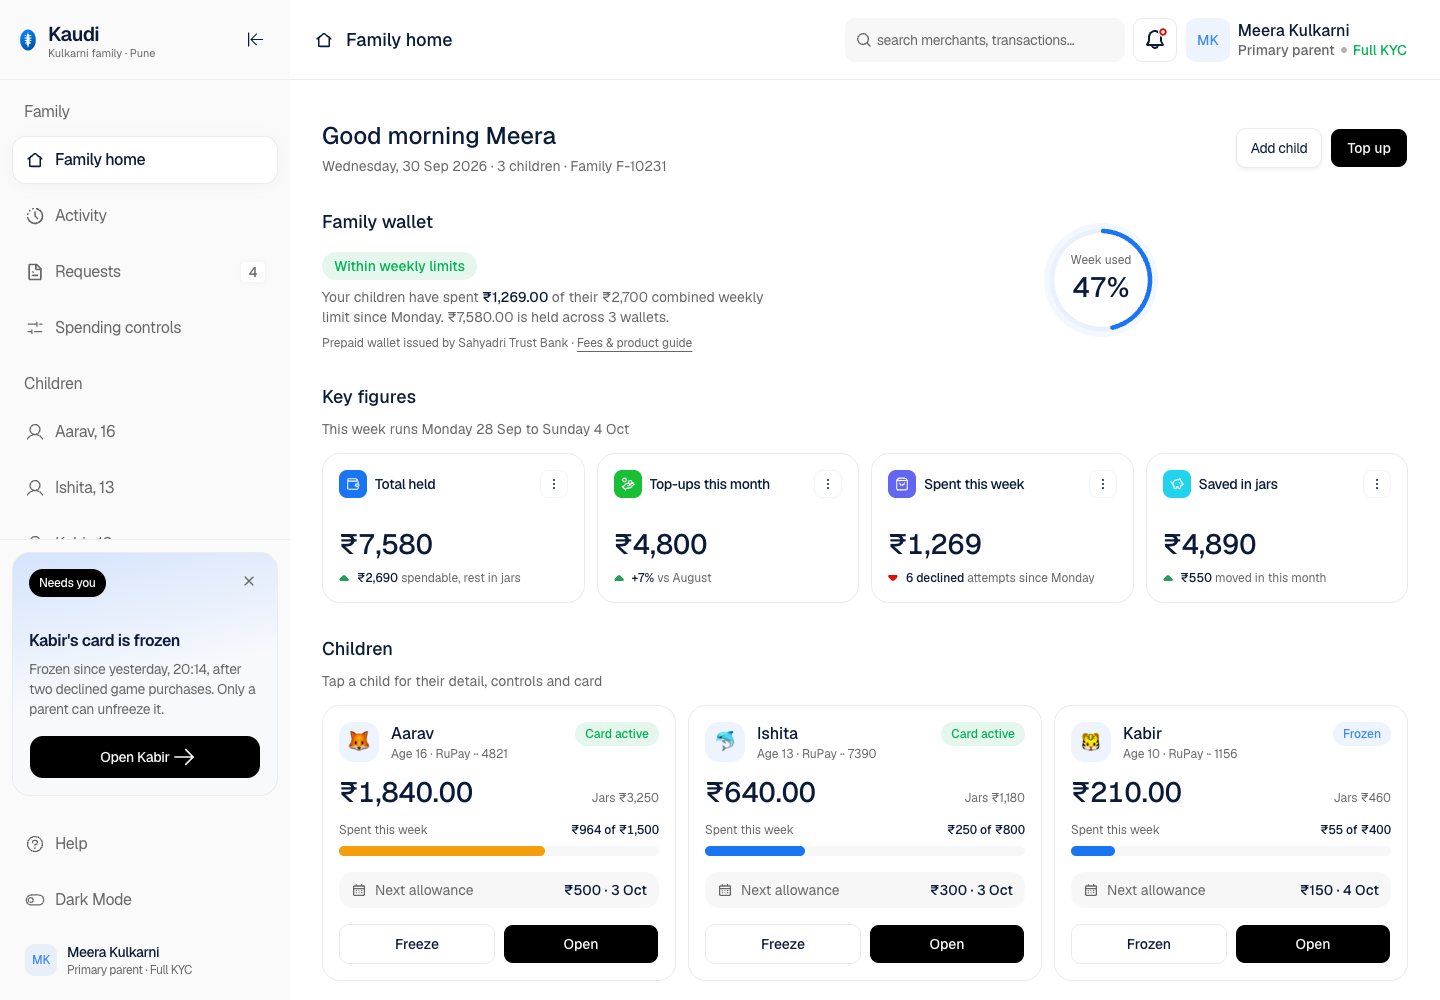Dismiss the Kabir's card frozen notice
Viewport: 1440px width, 1000px height.
249,581
